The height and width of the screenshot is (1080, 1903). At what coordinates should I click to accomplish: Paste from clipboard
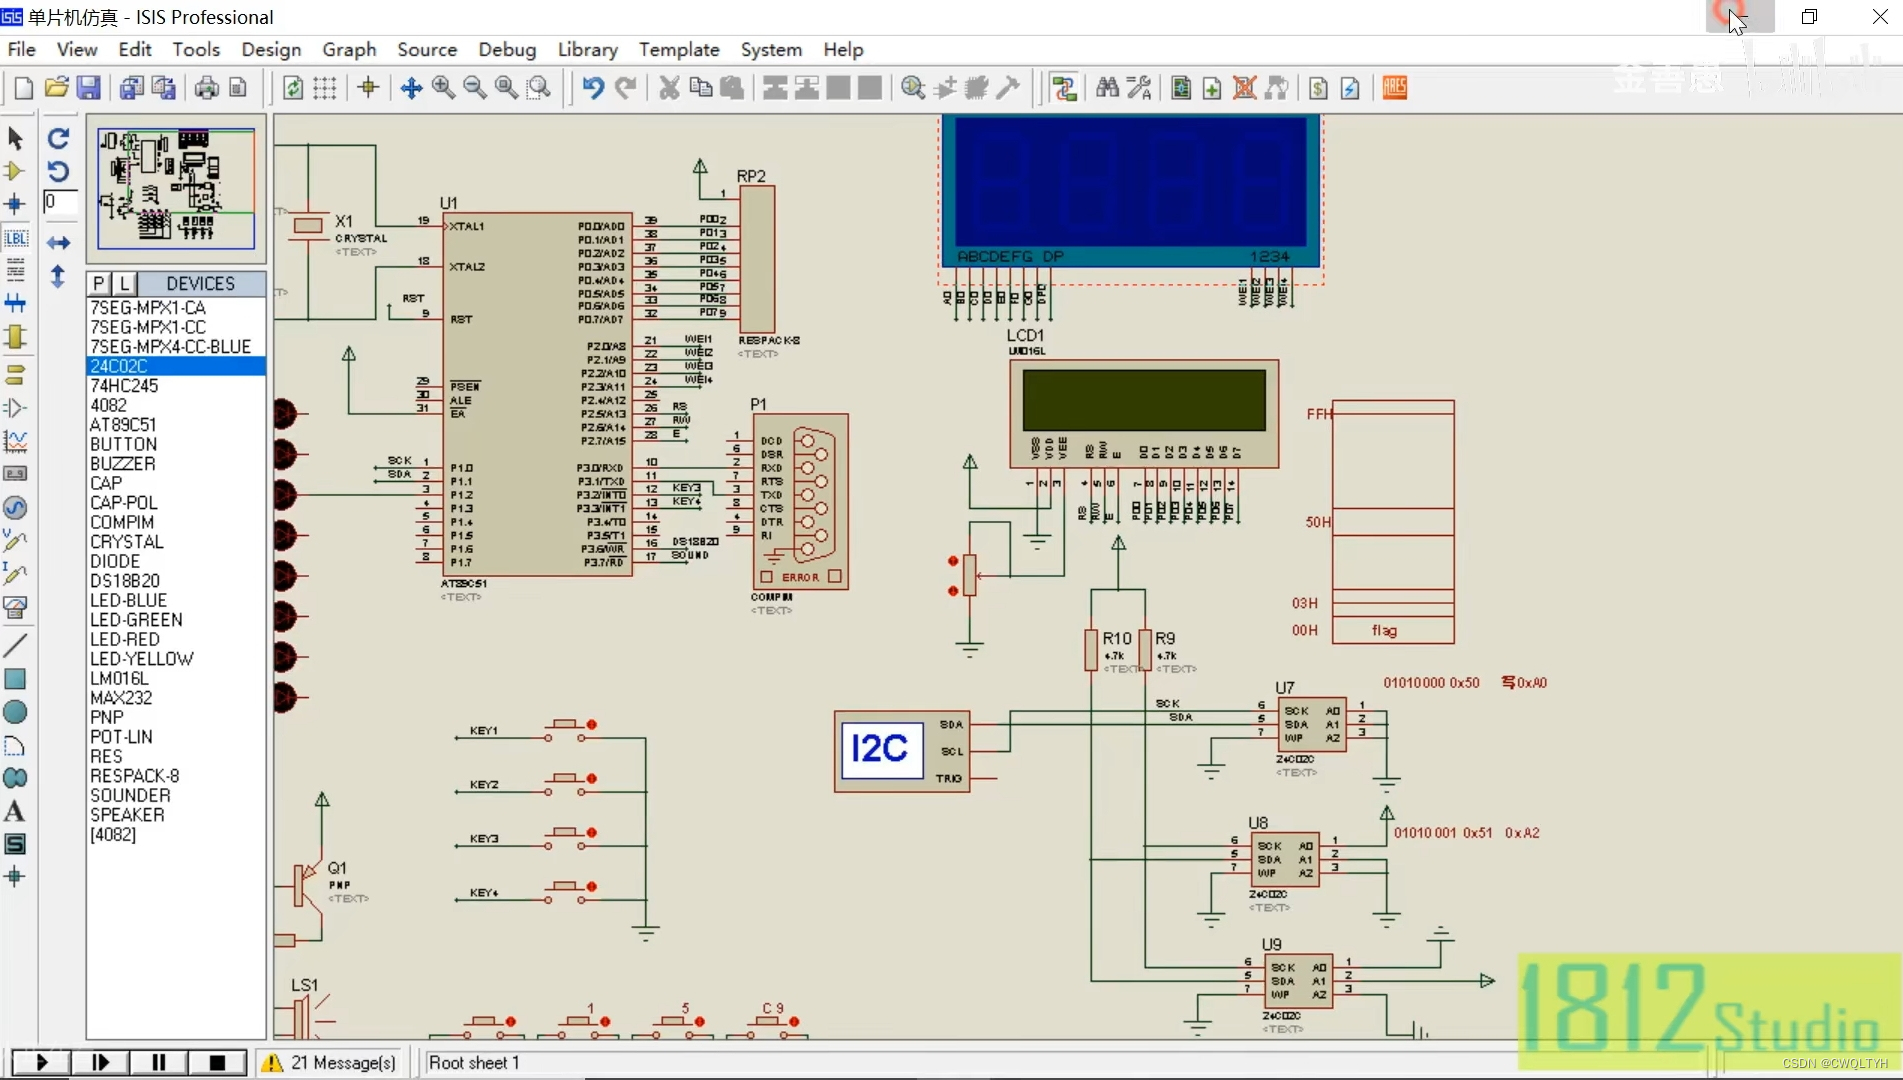click(x=732, y=88)
